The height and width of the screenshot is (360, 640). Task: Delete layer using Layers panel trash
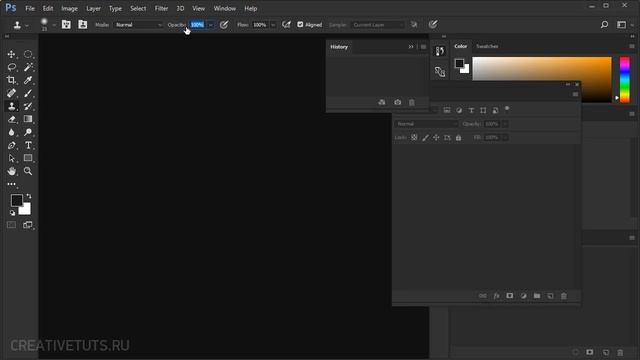tap(564, 296)
